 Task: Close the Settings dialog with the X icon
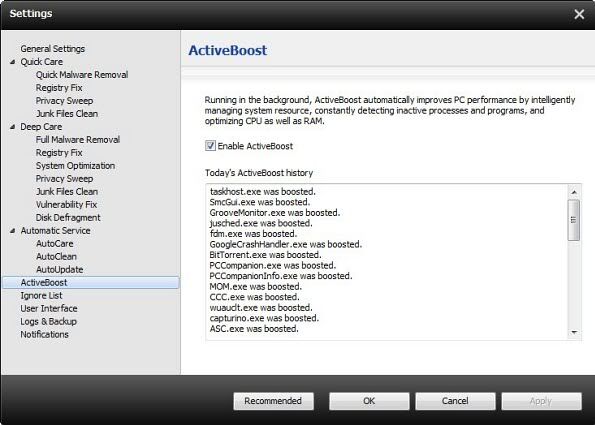[579, 14]
